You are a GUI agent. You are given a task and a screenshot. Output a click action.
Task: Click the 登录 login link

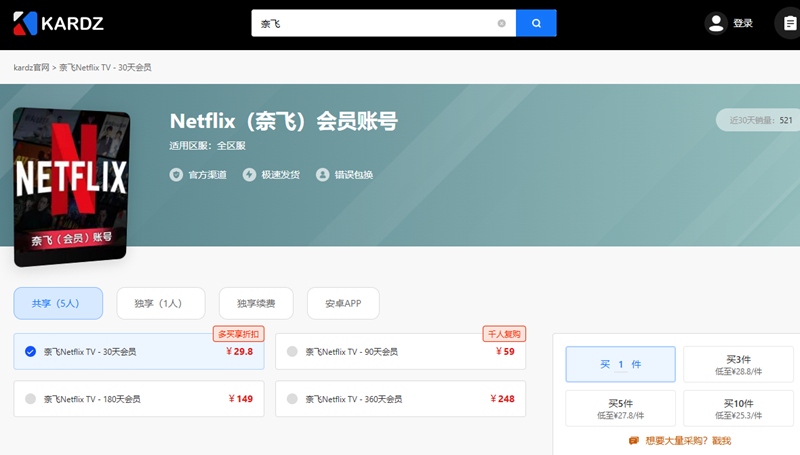click(743, 23)
